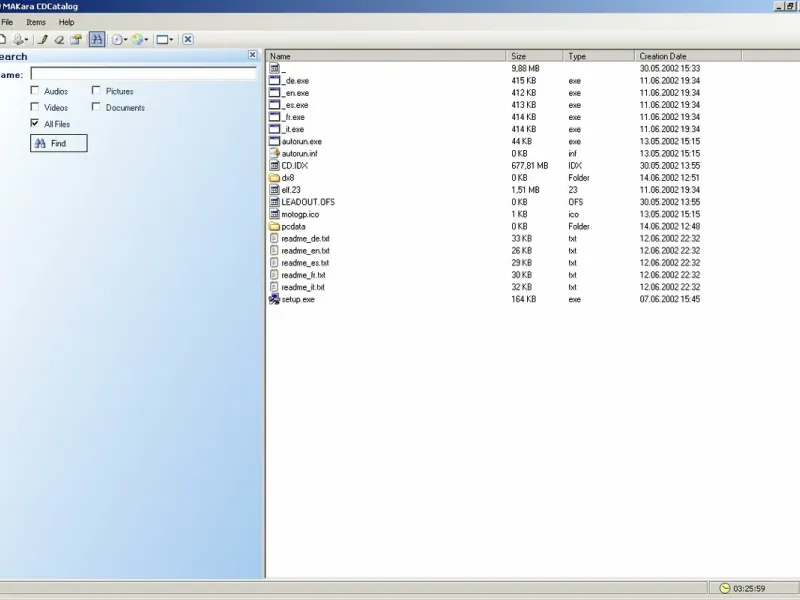Uncheck the All Files checkbox

pos(35,123)
